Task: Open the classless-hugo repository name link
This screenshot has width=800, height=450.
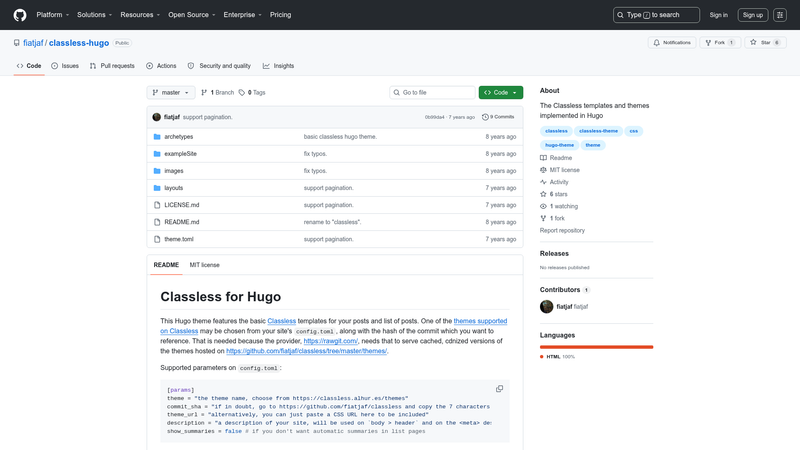Action: pos(79,43)
